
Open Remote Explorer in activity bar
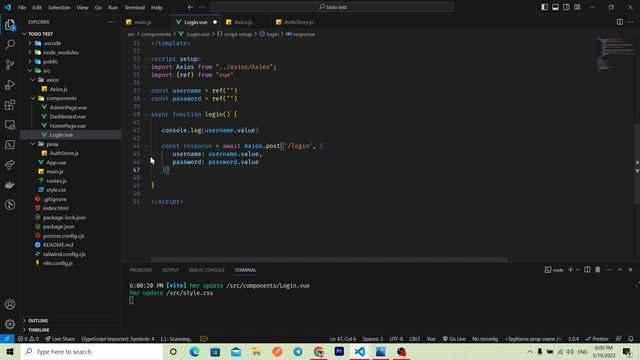tap(10, 125)
